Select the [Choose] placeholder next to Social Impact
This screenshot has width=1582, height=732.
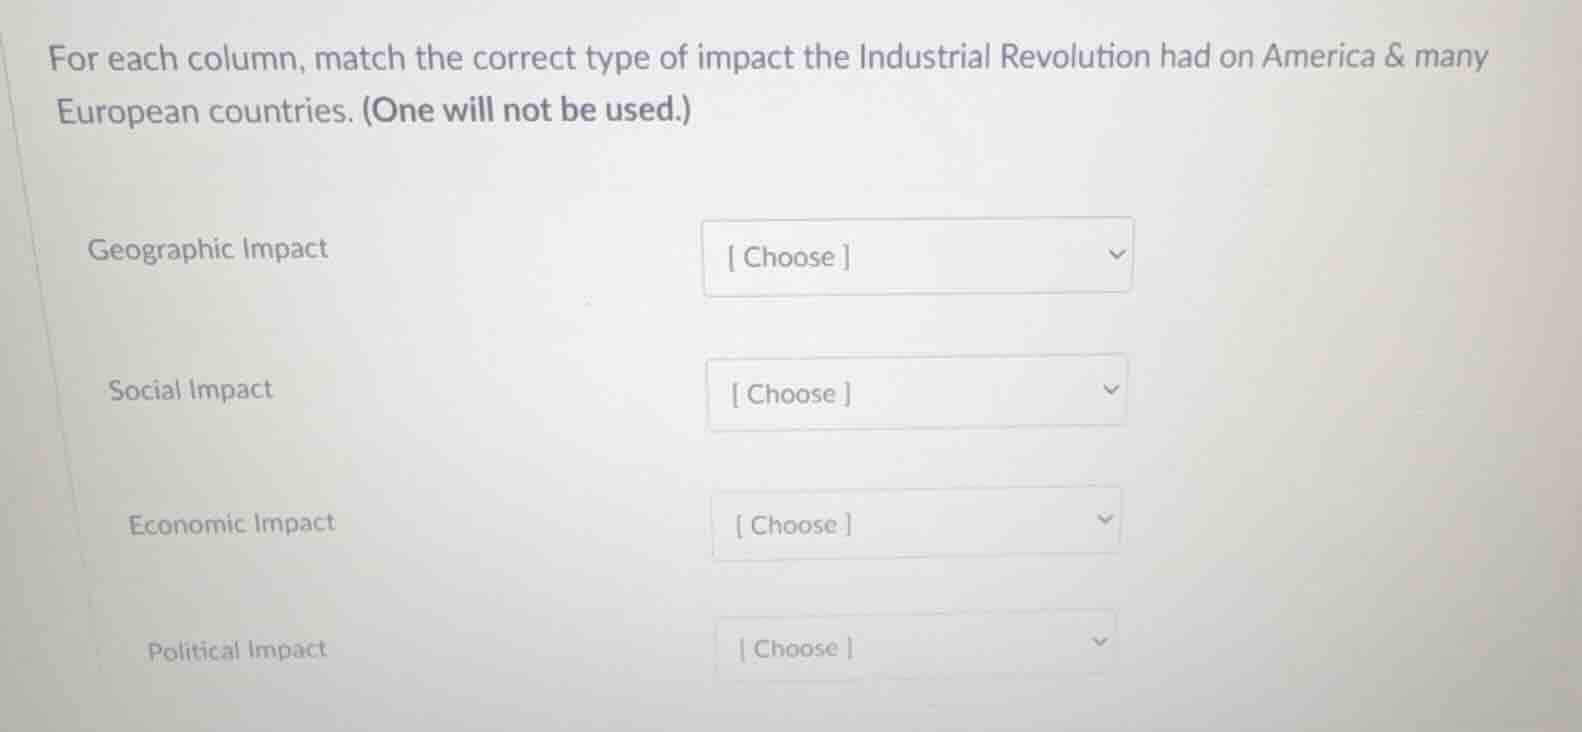[790, 393]
